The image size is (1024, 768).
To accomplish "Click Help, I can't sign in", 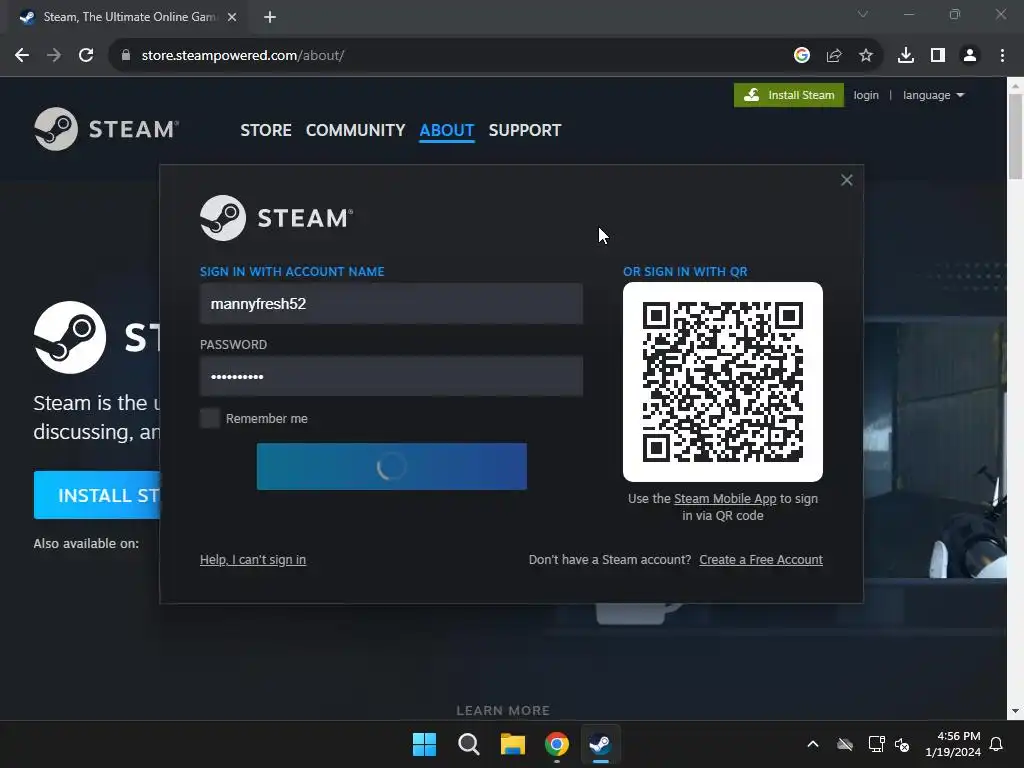I will tap(253, 560).
